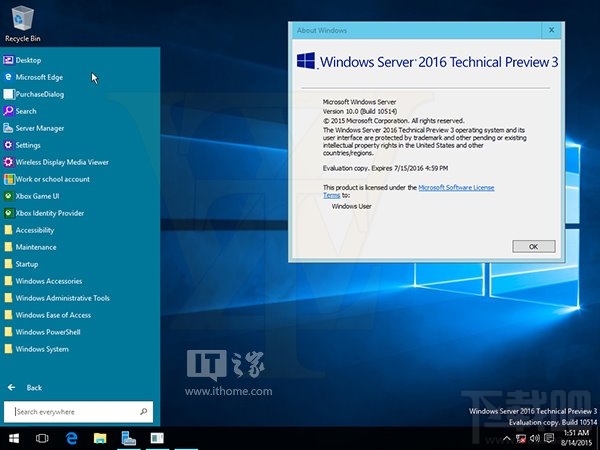Viewport: 600px width, 450px height.
Task: Click the Wireless Display Media Viewer icon
Action: click(8, 162)
